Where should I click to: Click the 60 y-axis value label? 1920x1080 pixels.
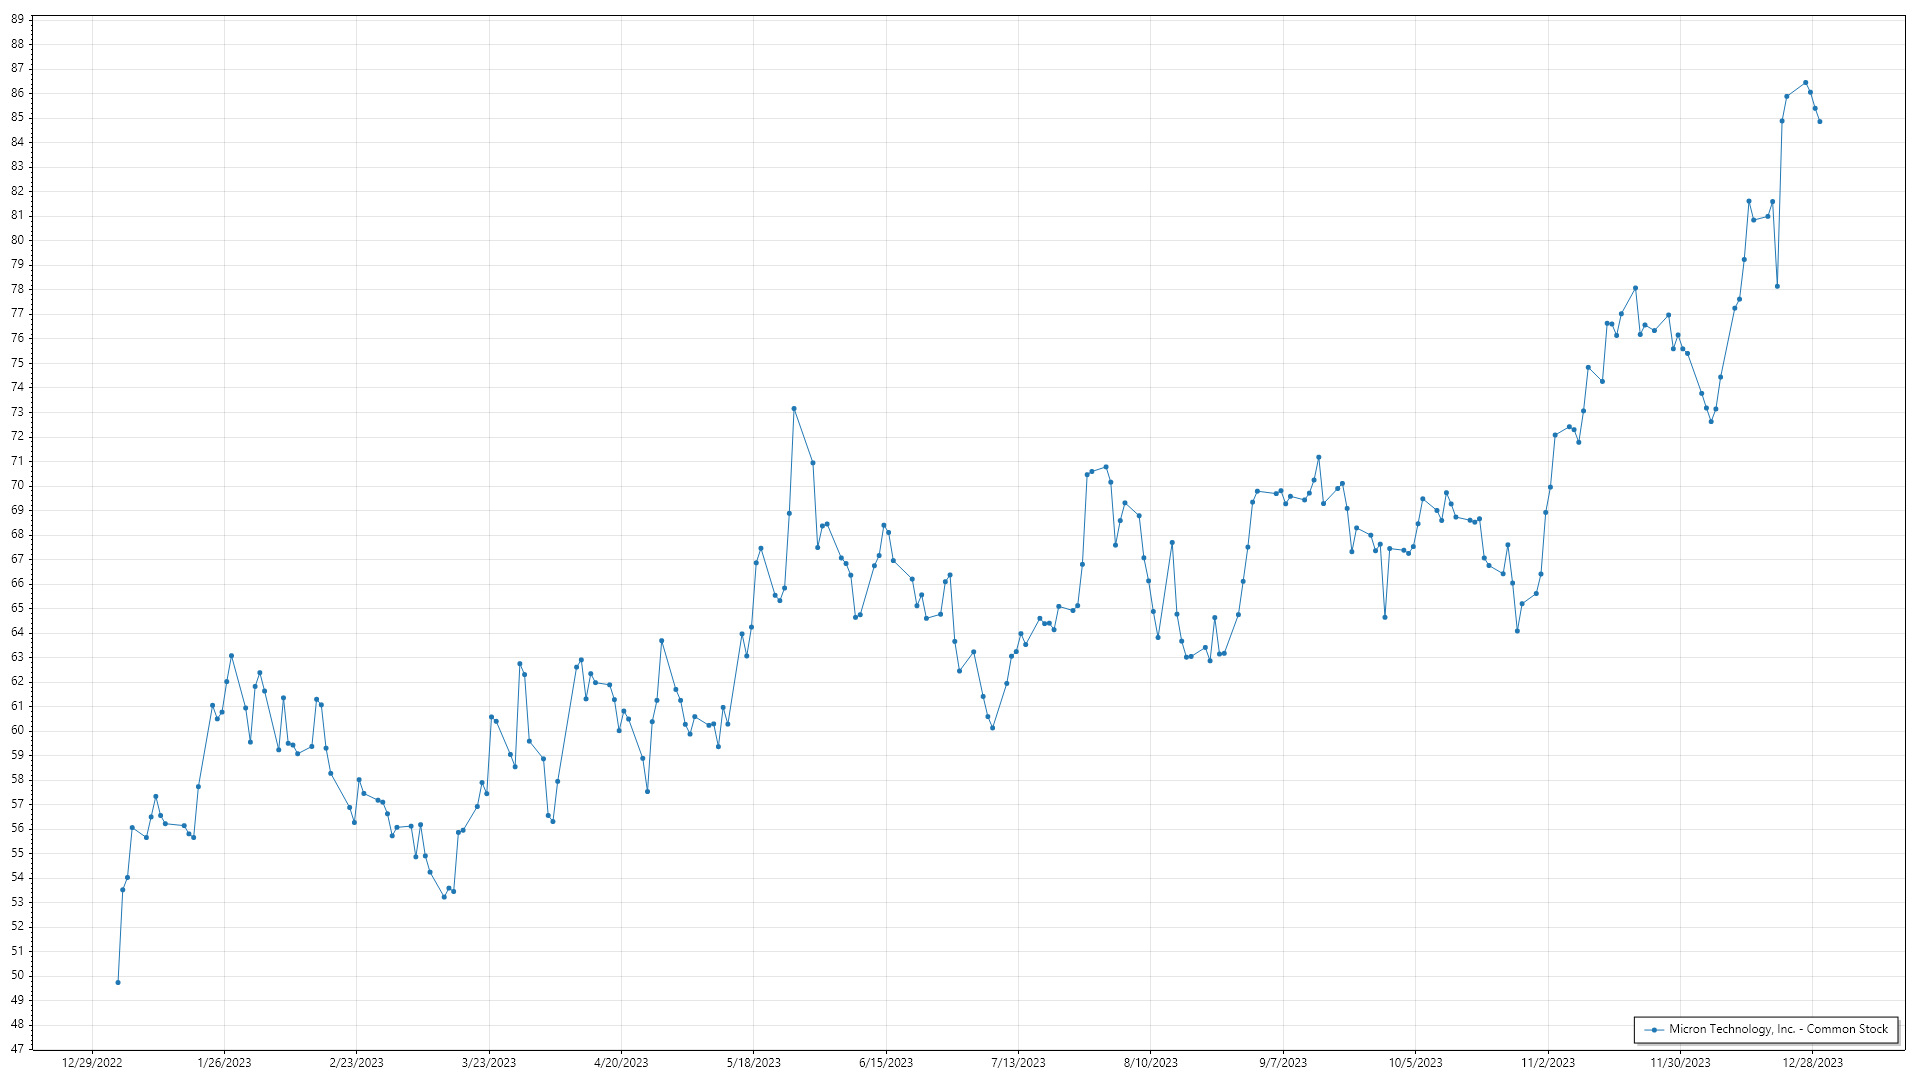point(18,730)
